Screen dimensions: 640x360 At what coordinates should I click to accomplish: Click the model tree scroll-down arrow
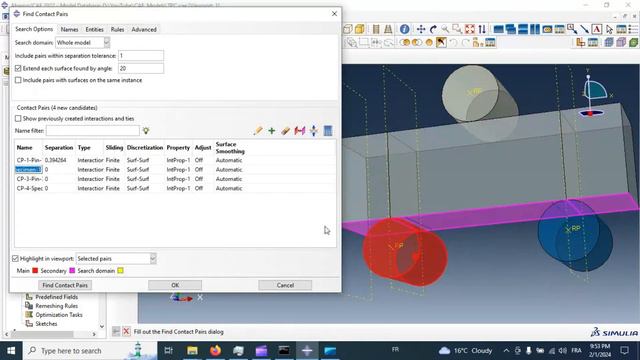pos(102,326)
